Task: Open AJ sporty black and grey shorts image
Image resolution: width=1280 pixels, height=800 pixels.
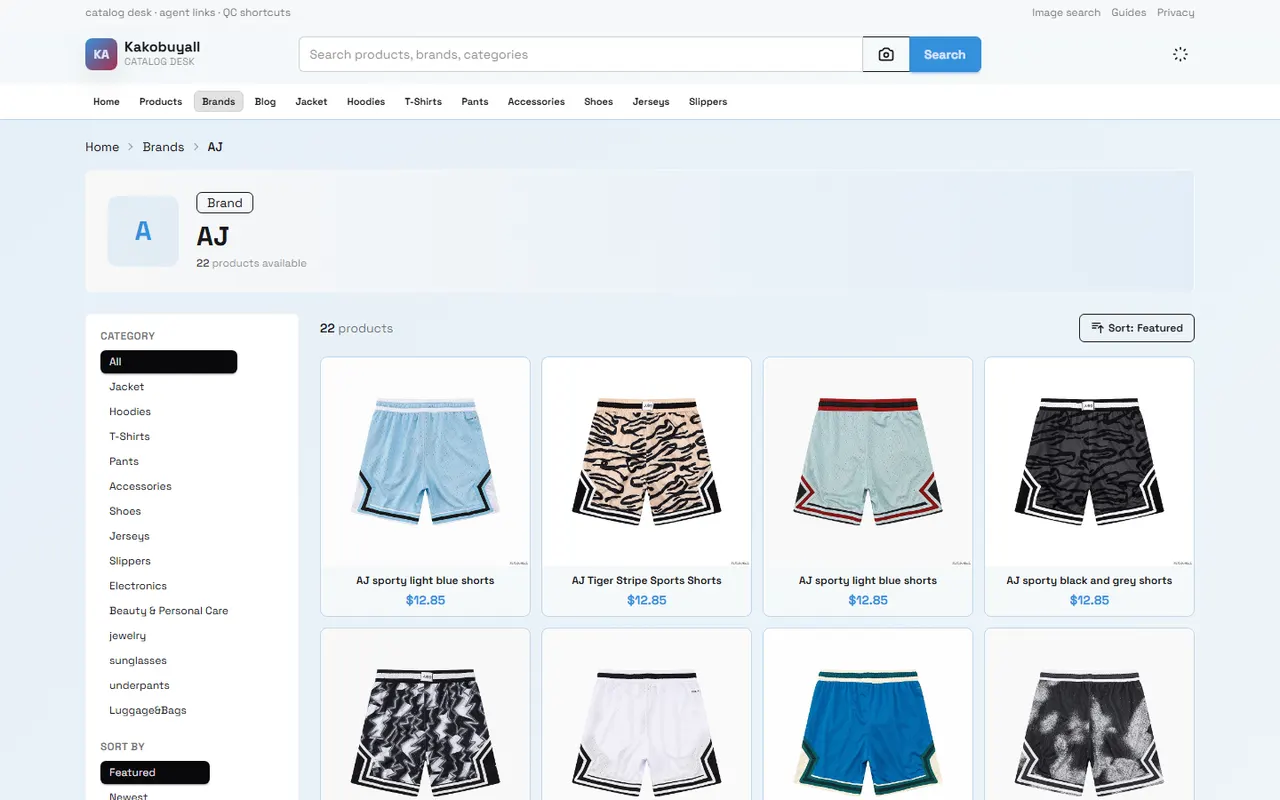Action: click(1089, 462)
